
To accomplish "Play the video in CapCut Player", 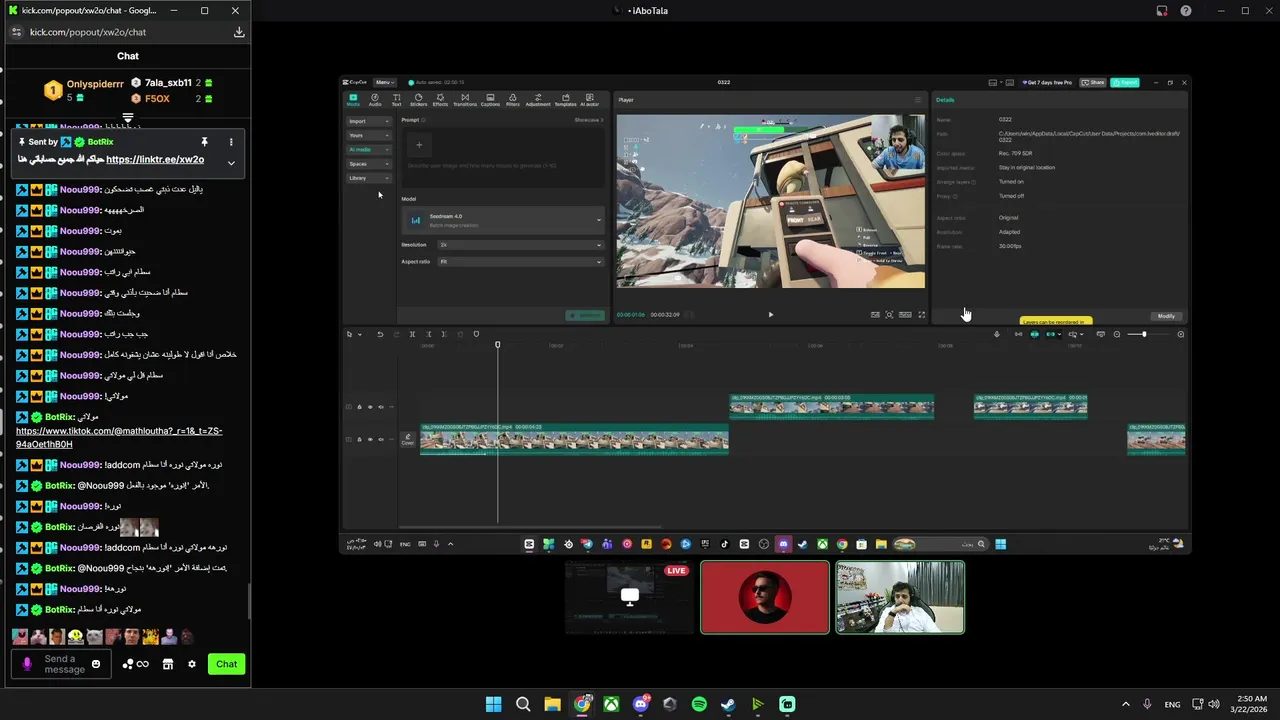I will tap(770, 315).
